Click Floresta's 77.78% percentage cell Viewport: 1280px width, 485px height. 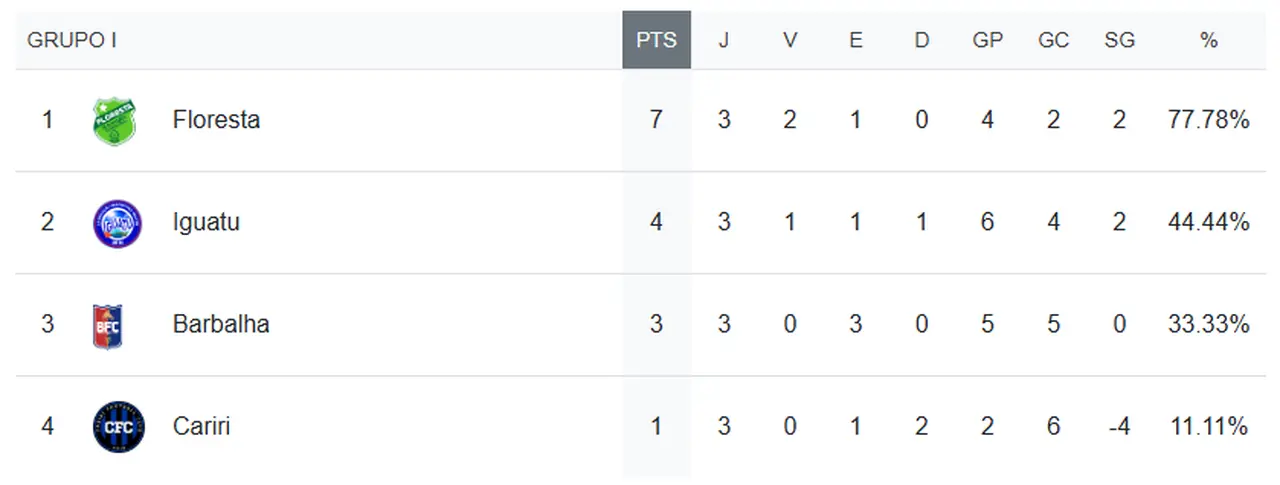point(1209,120)
